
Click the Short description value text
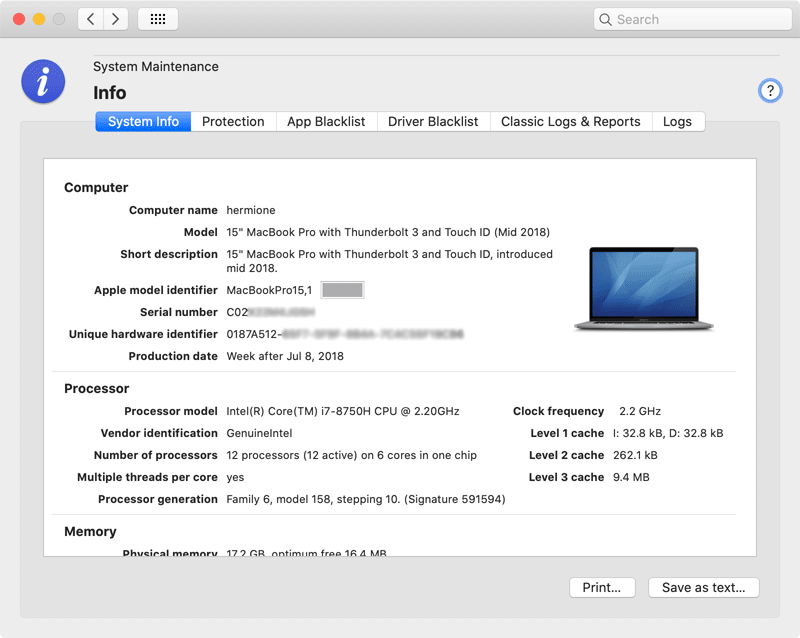click(390, 261)
